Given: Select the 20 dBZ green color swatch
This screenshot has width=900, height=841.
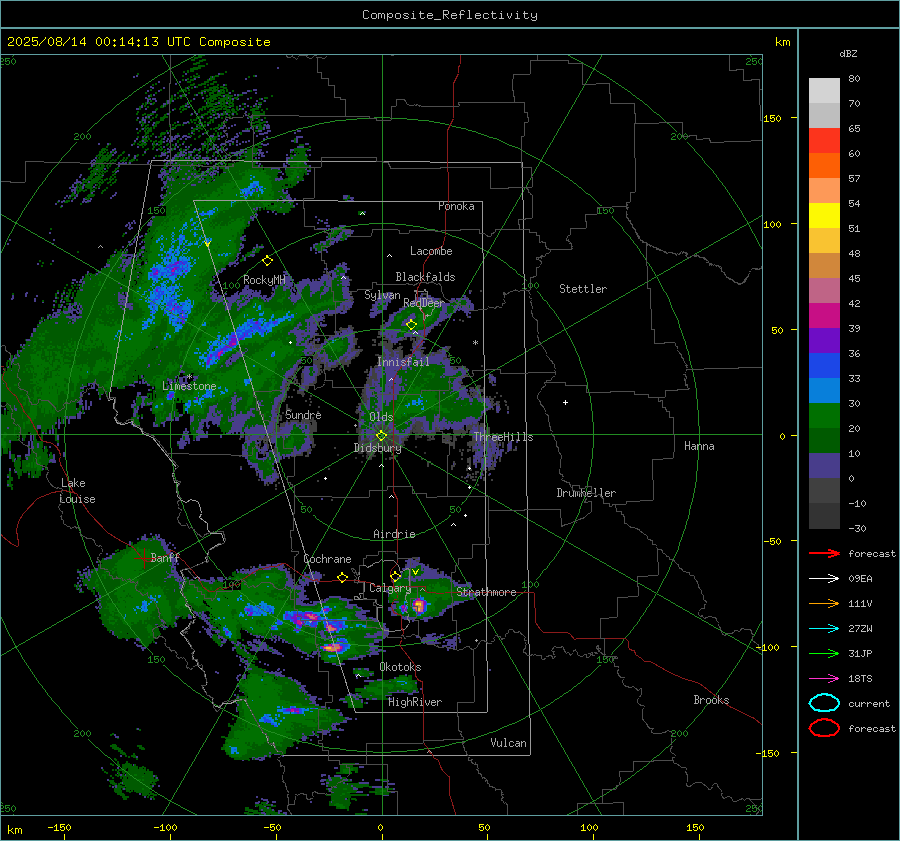Looking at the screenshot, I should tap(824, 415).
